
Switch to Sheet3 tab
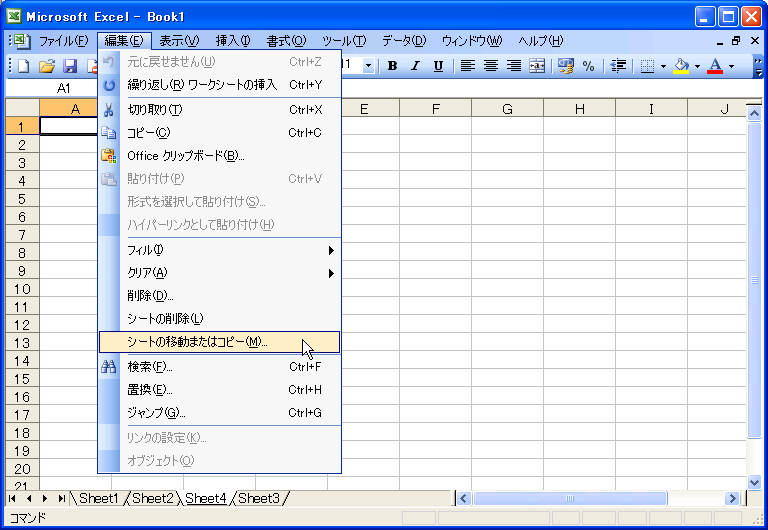click(259, 499)
